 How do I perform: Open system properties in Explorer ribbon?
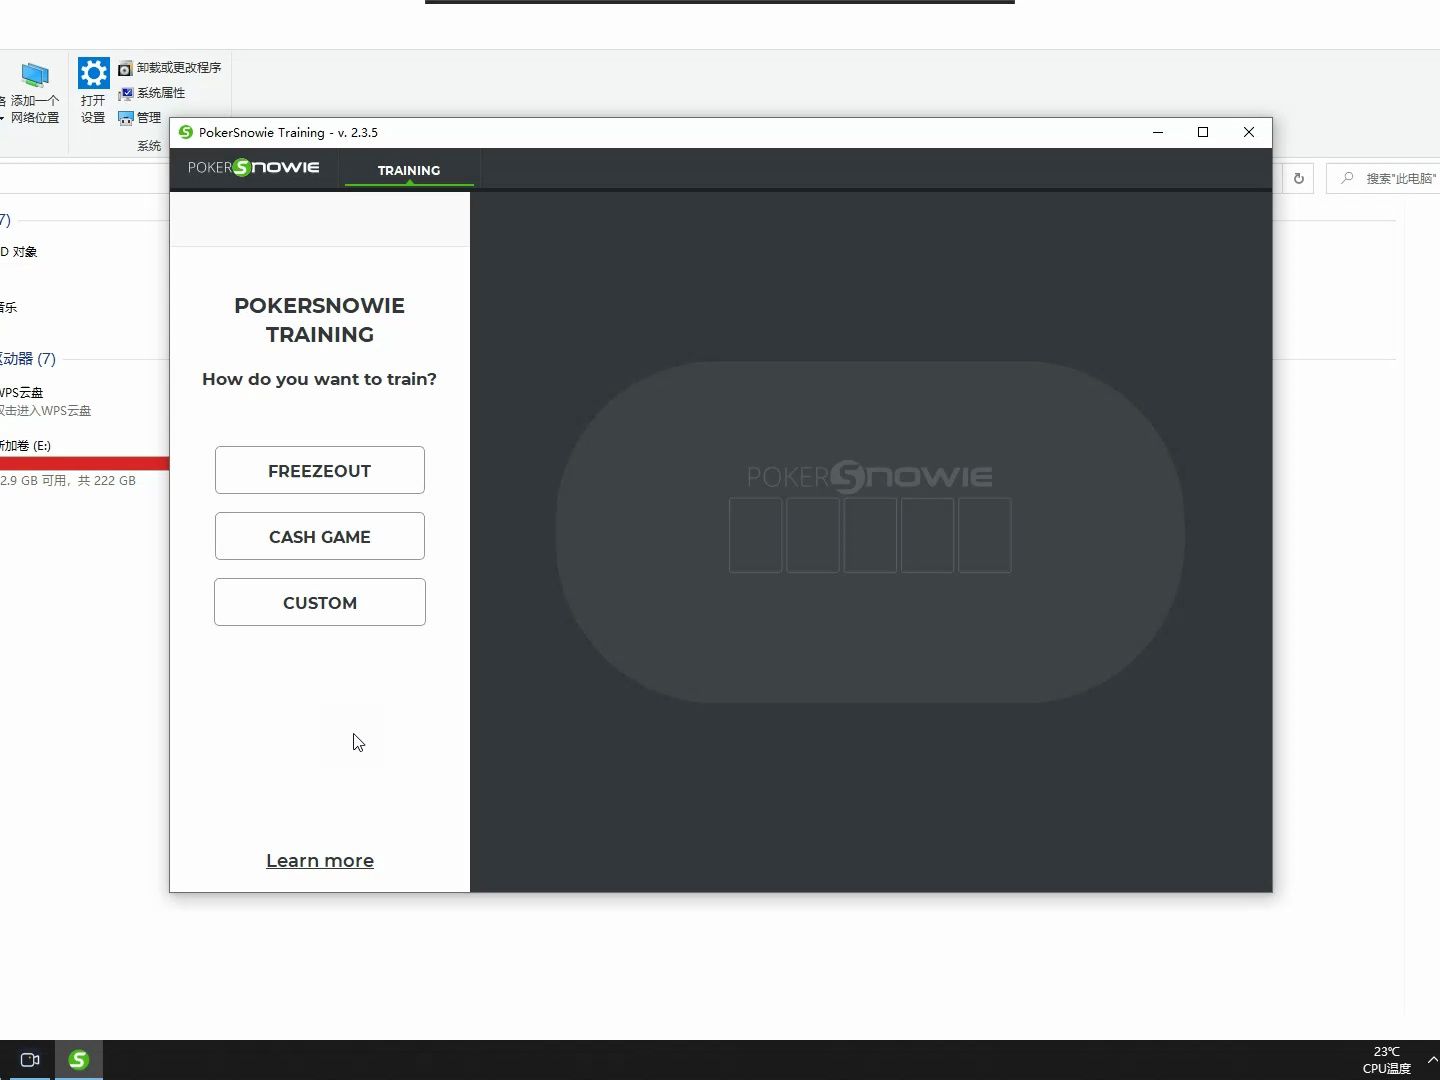pos(151,93)
